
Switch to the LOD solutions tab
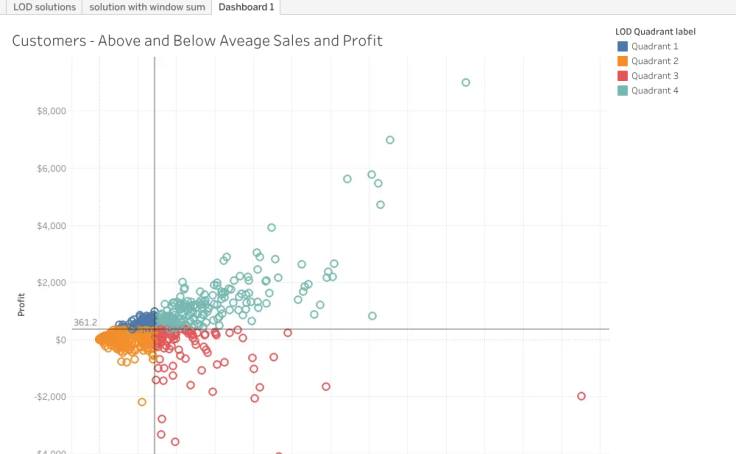click(44, 7)
